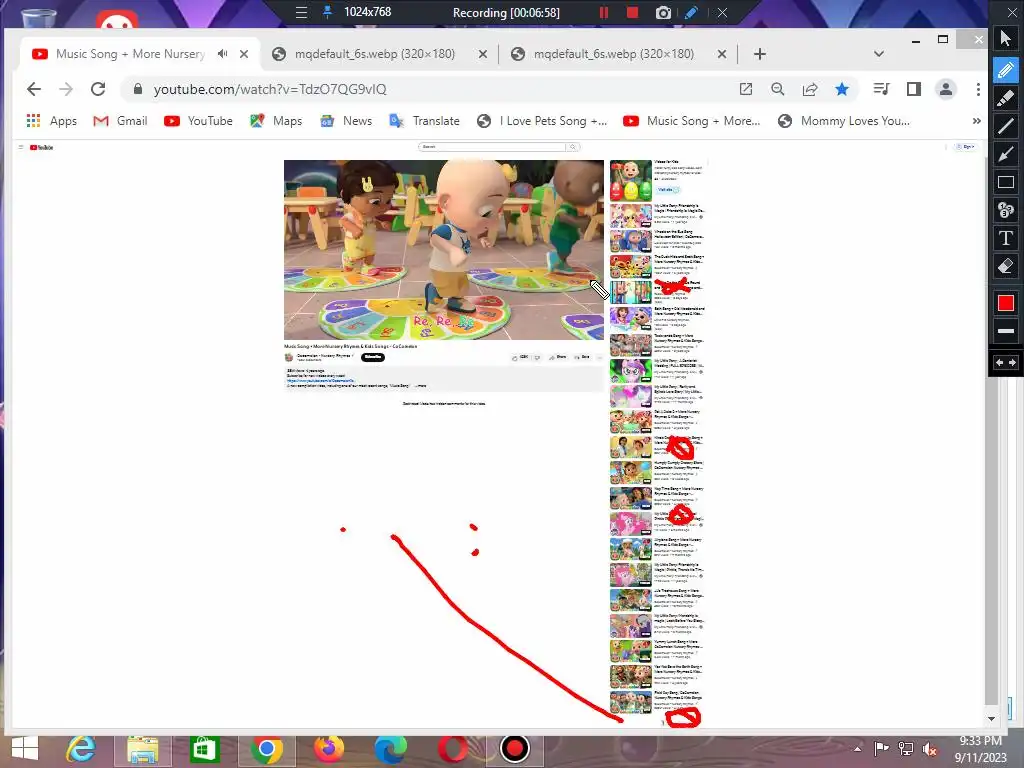Open File Explorer from taskbar
Viewport: 1024px width, 768px height.
142,748
